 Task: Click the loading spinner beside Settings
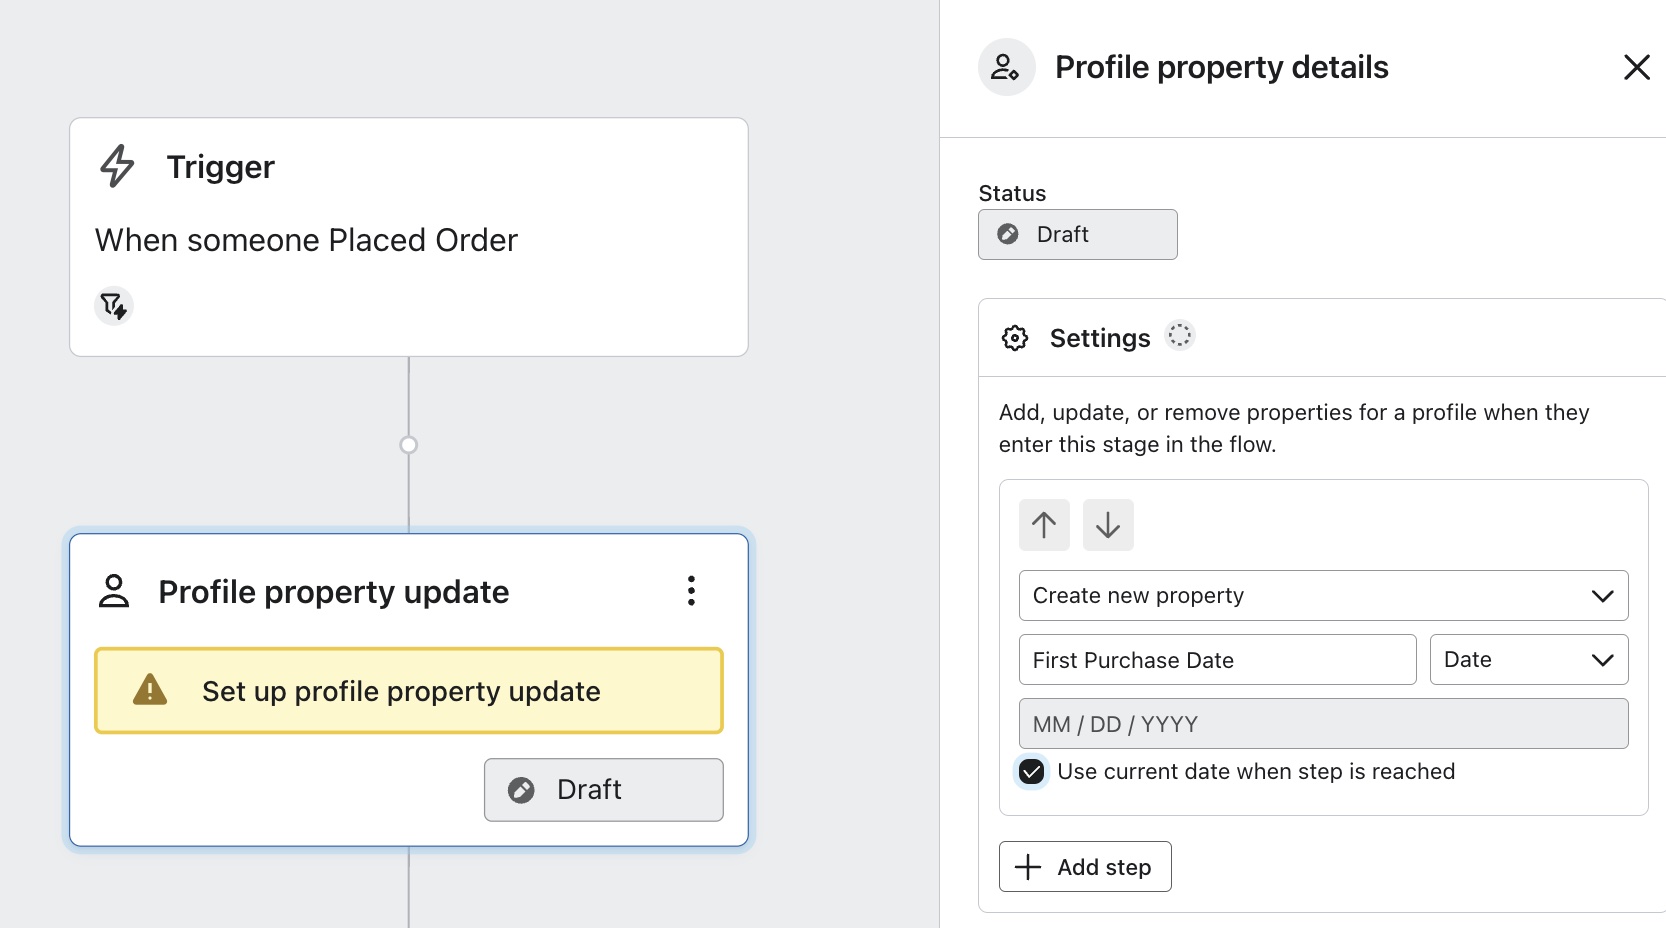click(1180, 336)
